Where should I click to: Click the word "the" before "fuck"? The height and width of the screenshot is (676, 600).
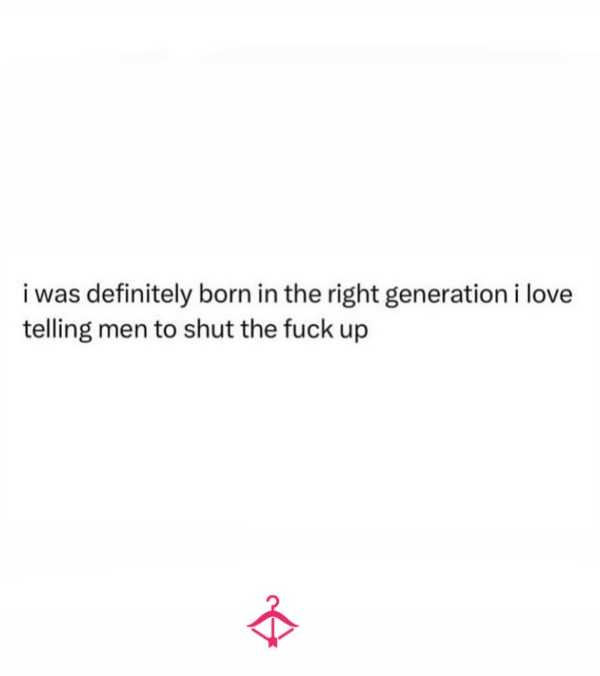(x=259, y=329)
